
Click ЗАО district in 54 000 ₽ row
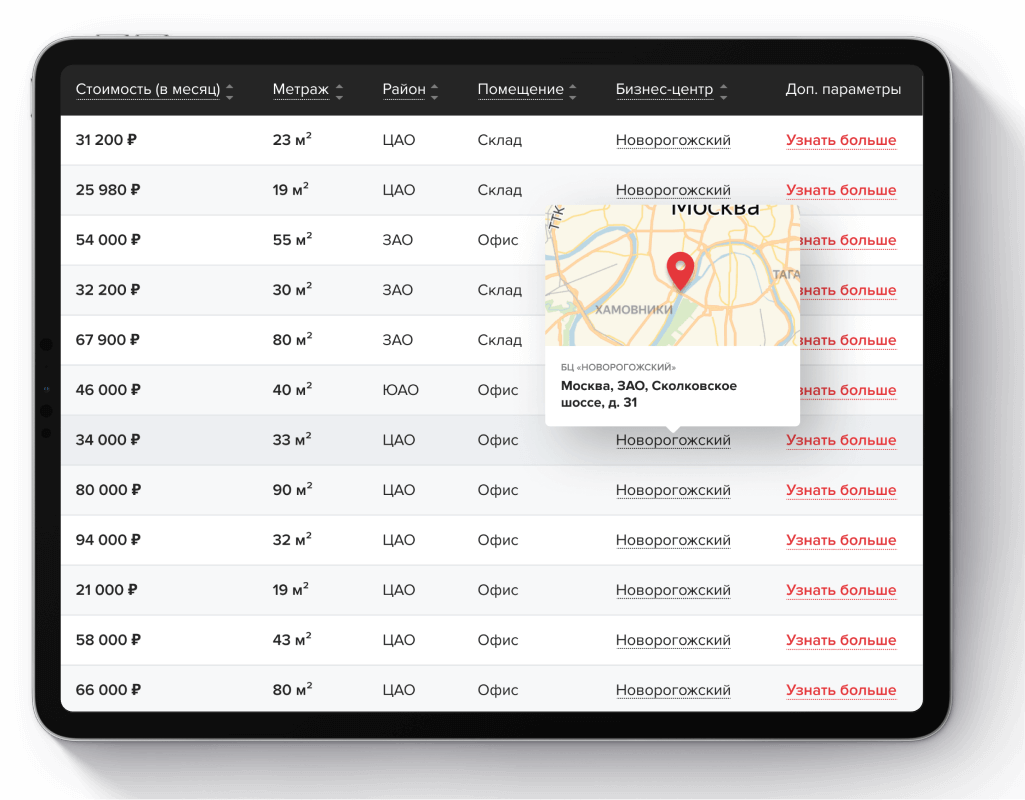[397, 240]
